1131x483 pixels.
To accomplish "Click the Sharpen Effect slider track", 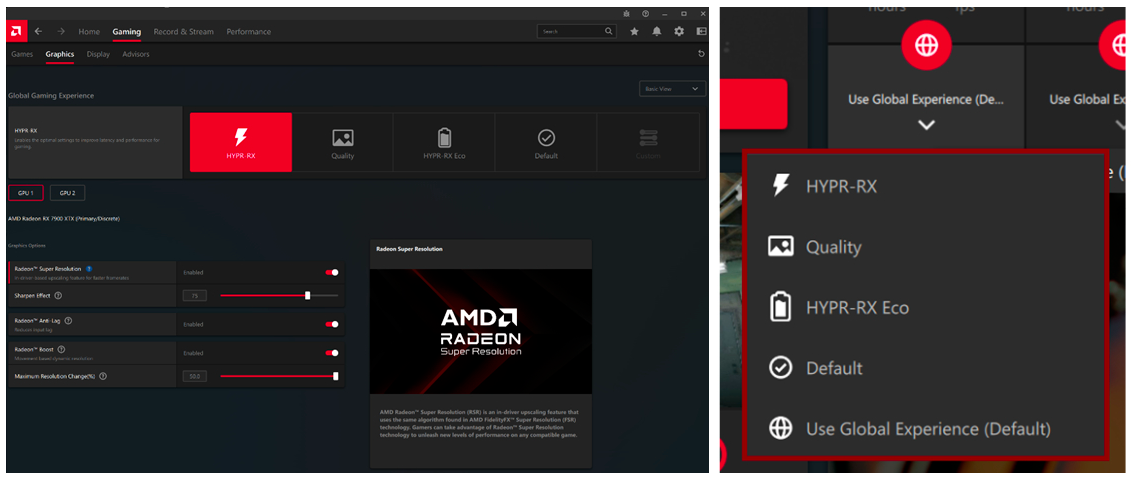I will coord(279,296).
